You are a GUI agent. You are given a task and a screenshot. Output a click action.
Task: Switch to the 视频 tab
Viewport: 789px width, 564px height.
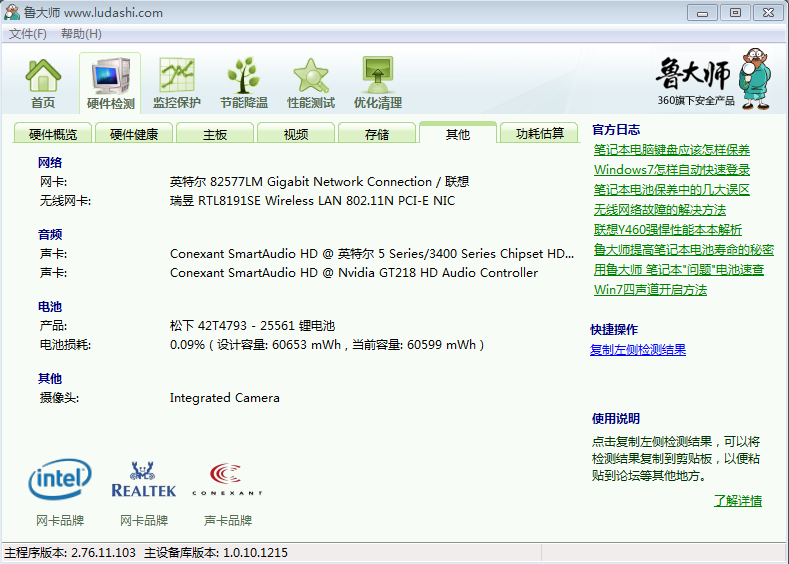point(296,134)
